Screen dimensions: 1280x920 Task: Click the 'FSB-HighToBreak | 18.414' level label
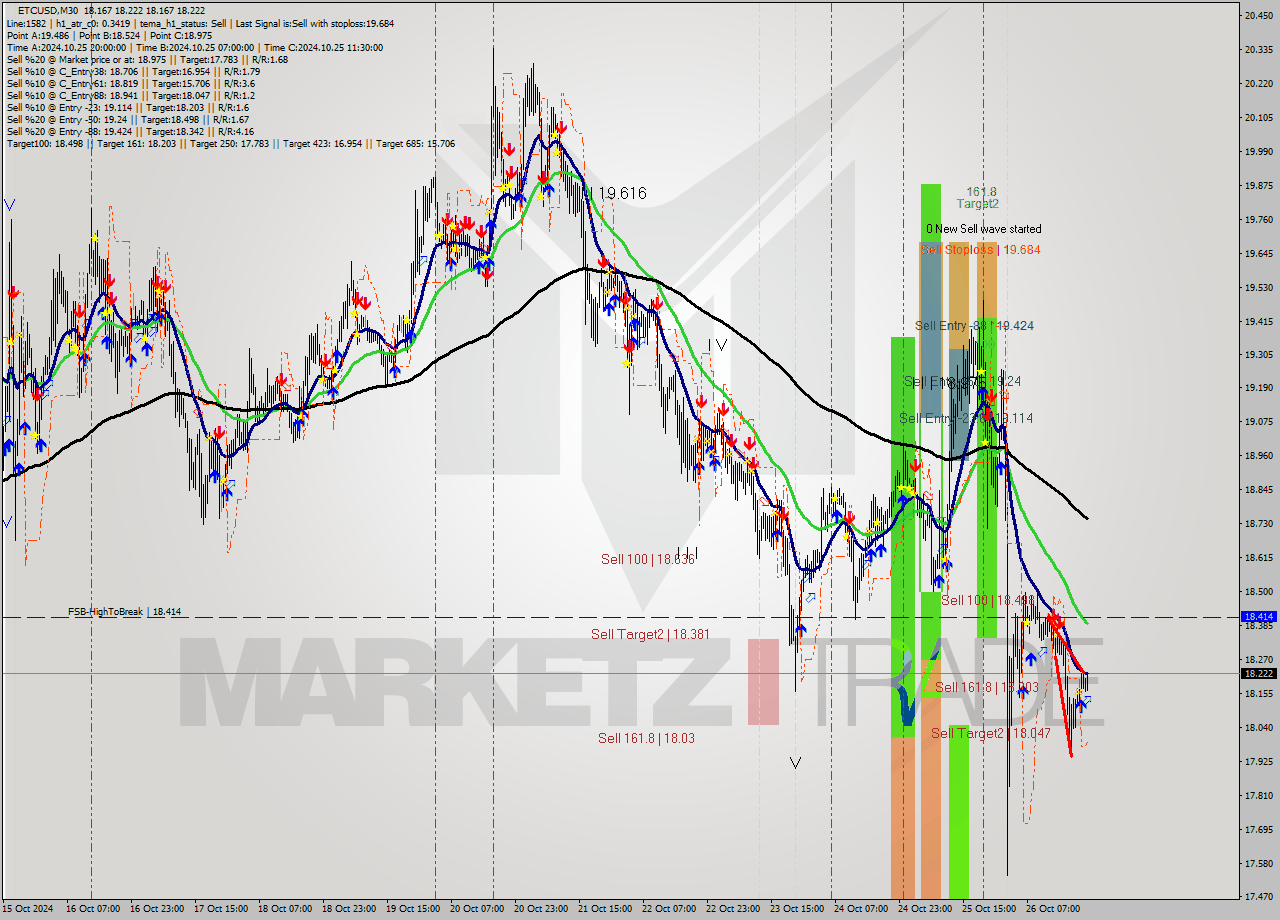coord(125,611)
